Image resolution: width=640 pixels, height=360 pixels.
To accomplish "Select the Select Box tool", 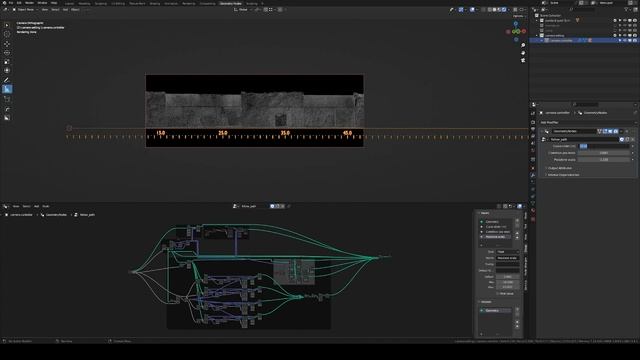I will click(7, 25).
